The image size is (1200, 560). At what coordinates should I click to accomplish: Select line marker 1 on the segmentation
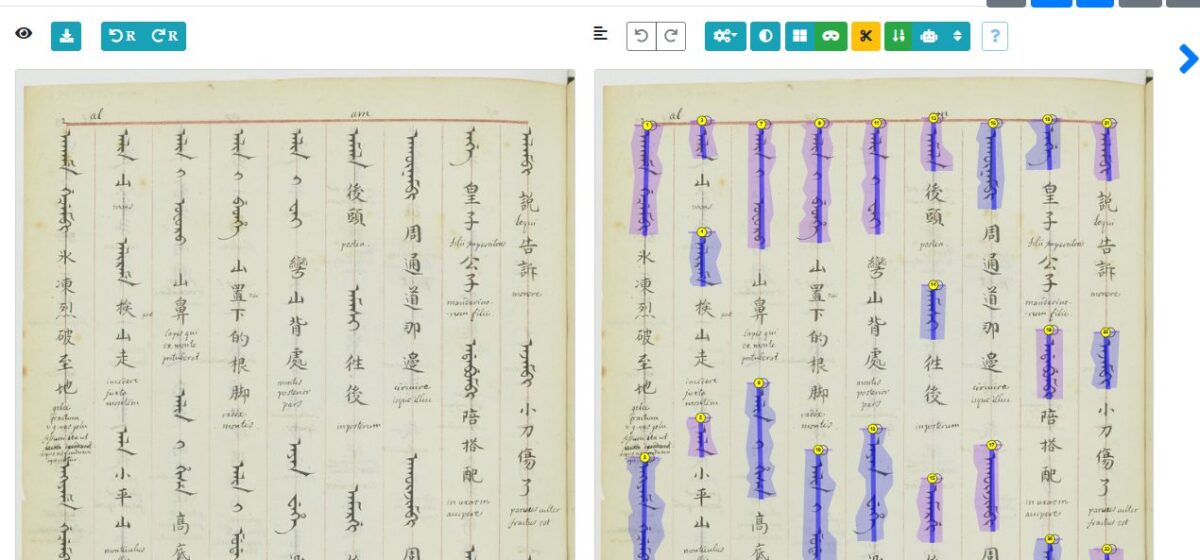pos(648,126)
